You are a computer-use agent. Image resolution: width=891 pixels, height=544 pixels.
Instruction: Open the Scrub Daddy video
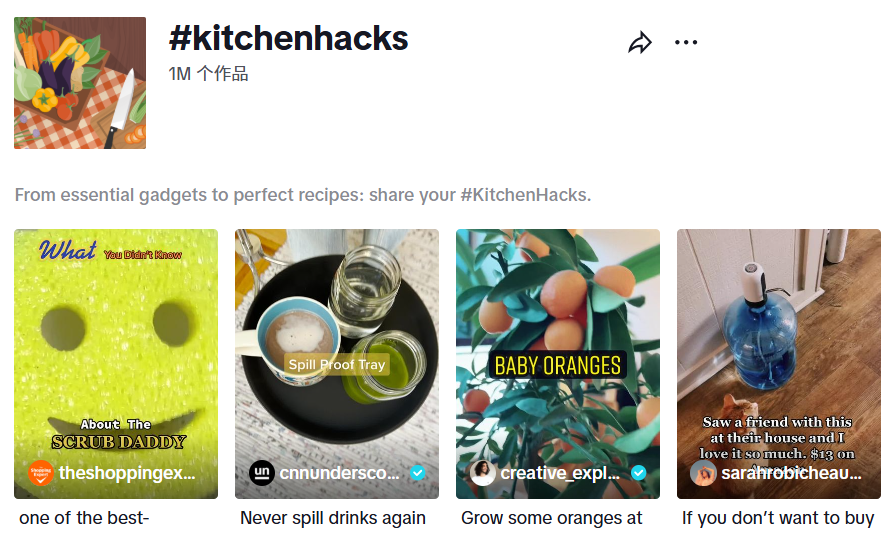point(116,340)
